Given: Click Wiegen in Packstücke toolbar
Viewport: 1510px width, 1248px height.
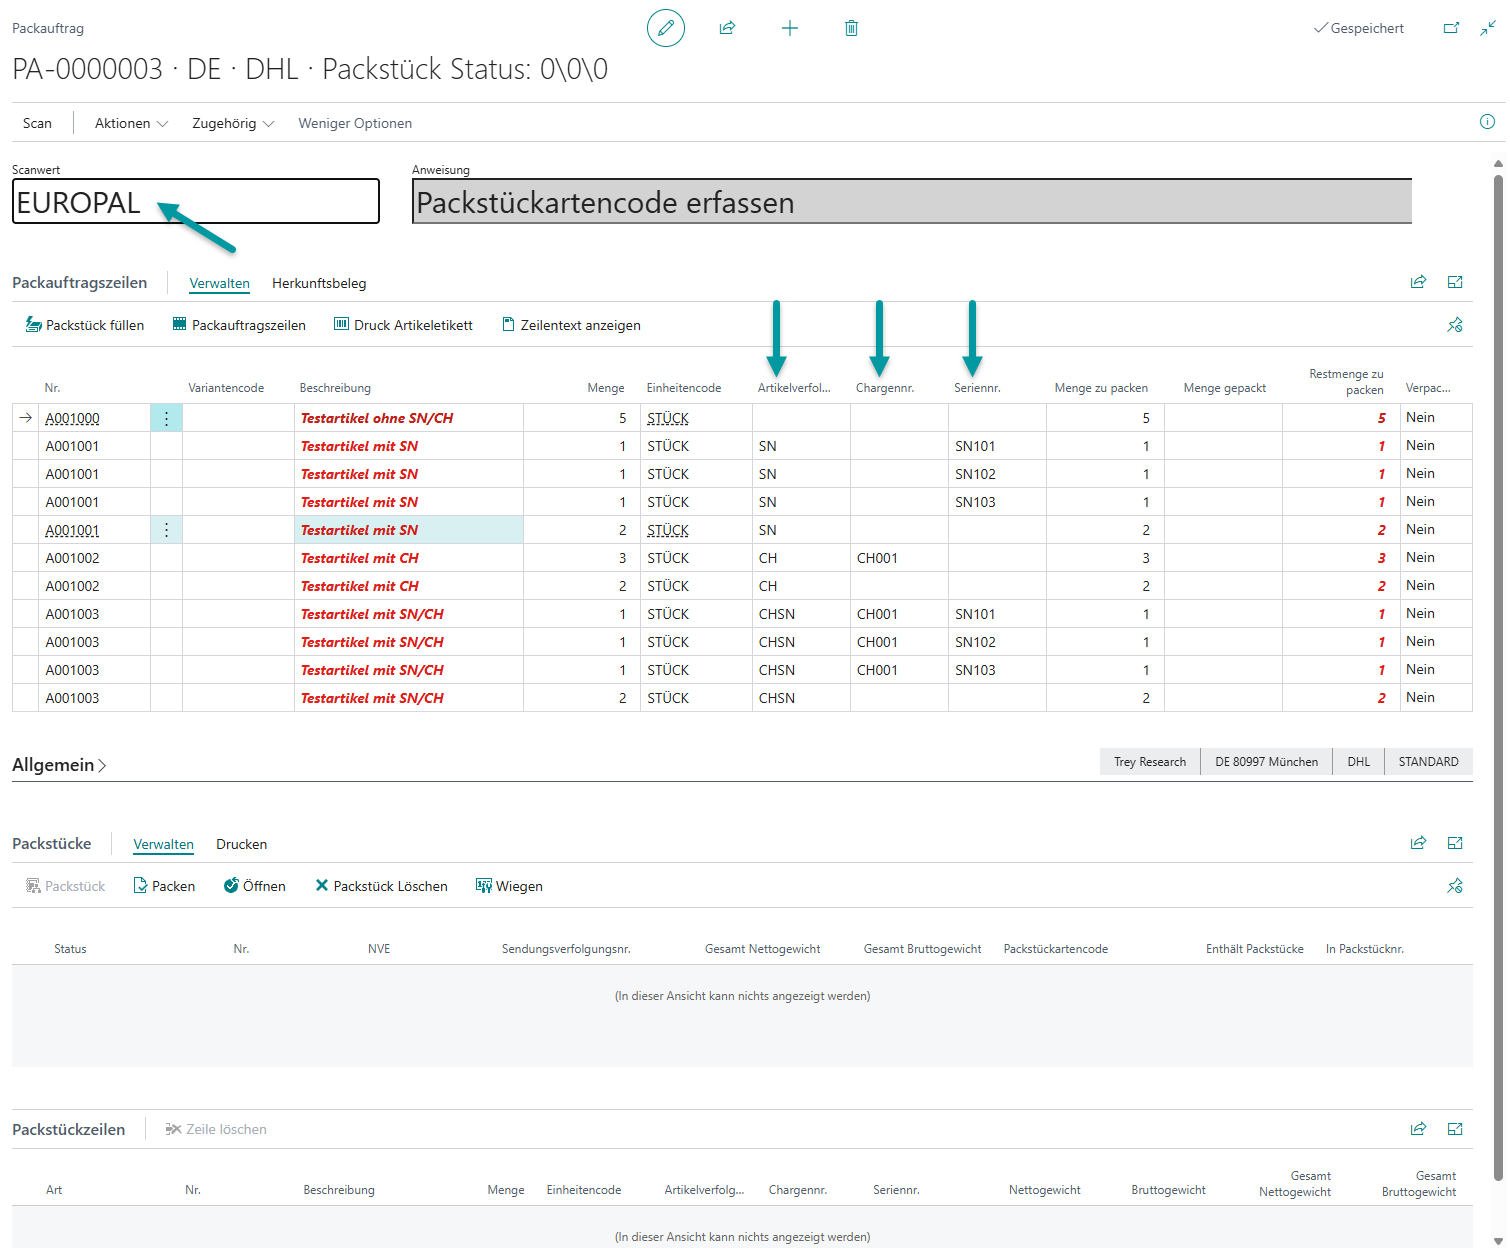Looking at the screenshot, I should [x=509, y=886].
